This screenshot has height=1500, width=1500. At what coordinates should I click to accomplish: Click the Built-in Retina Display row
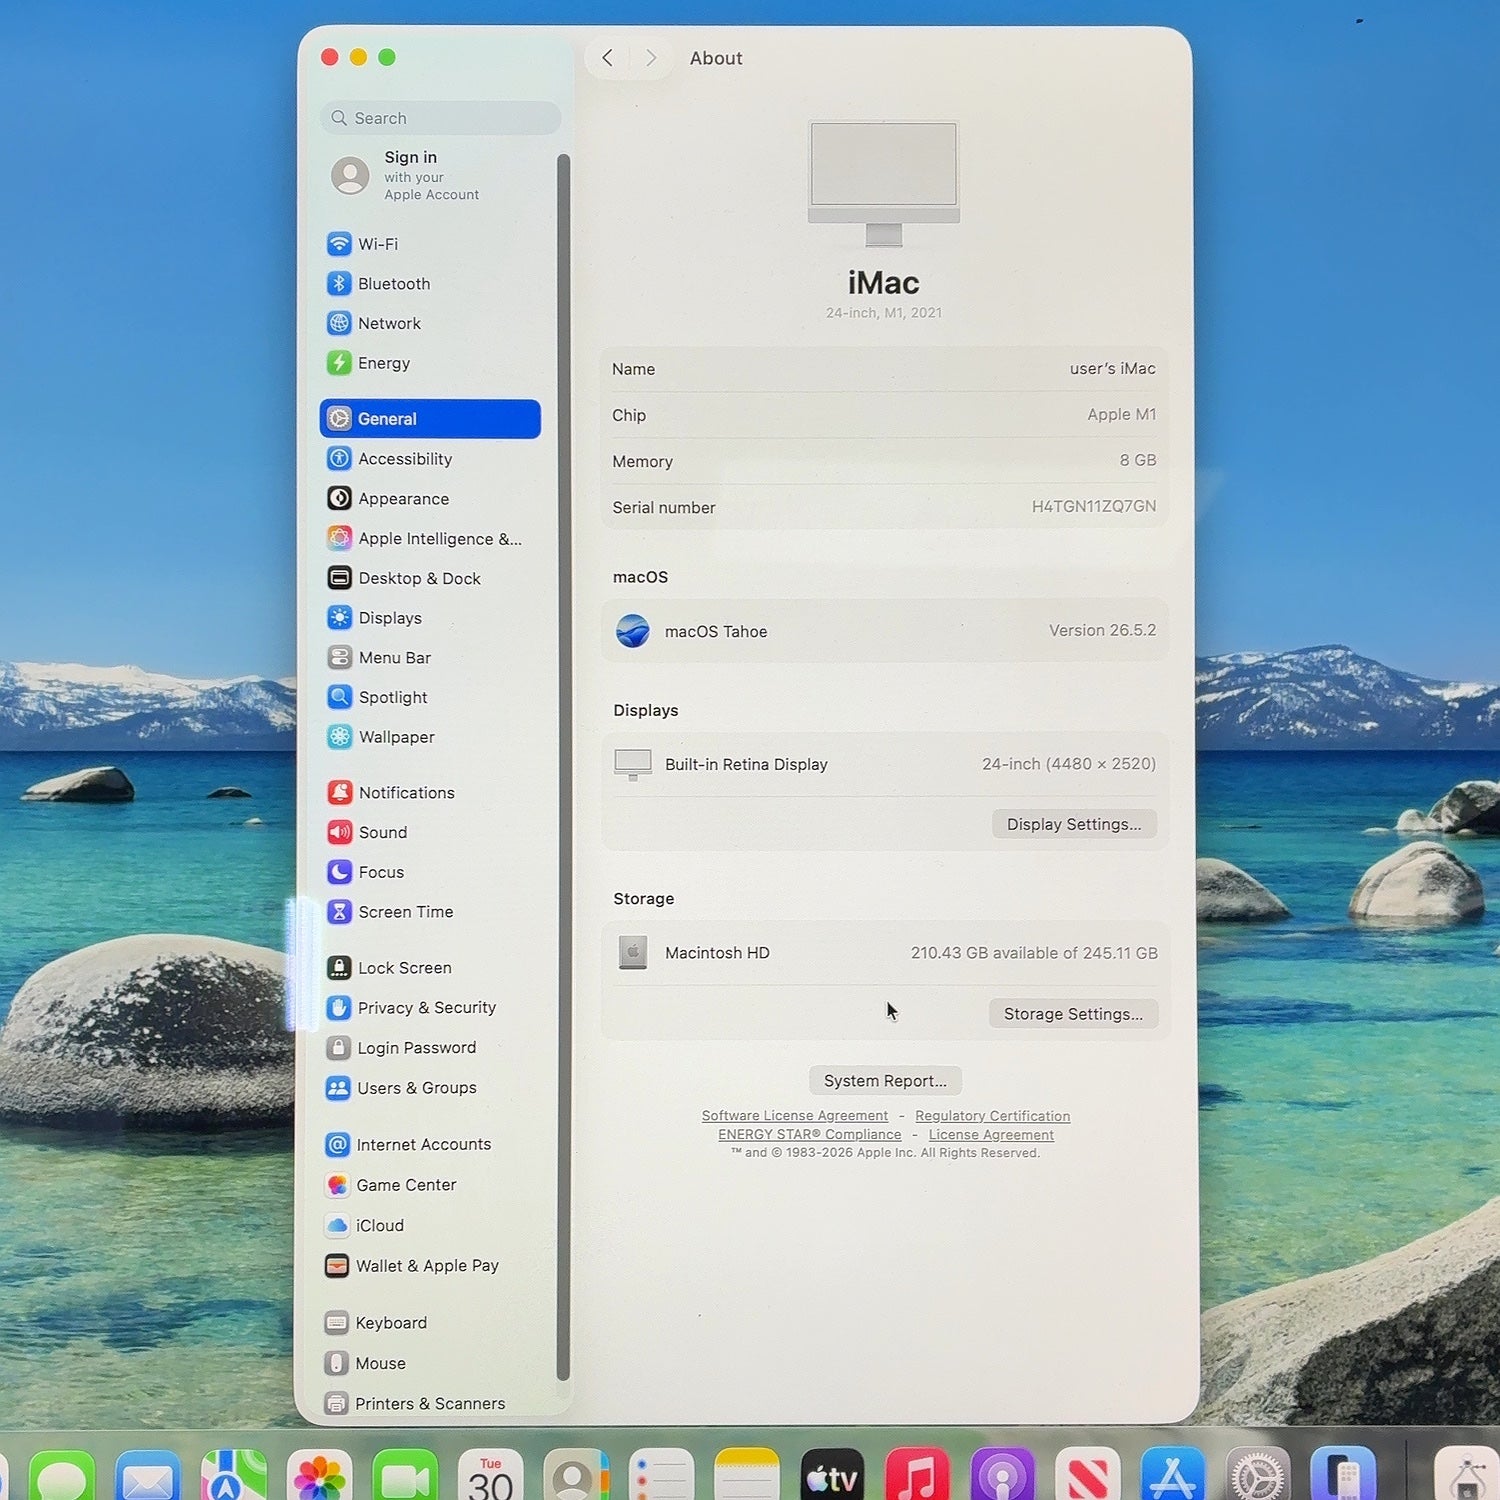(x=885, y=764)
